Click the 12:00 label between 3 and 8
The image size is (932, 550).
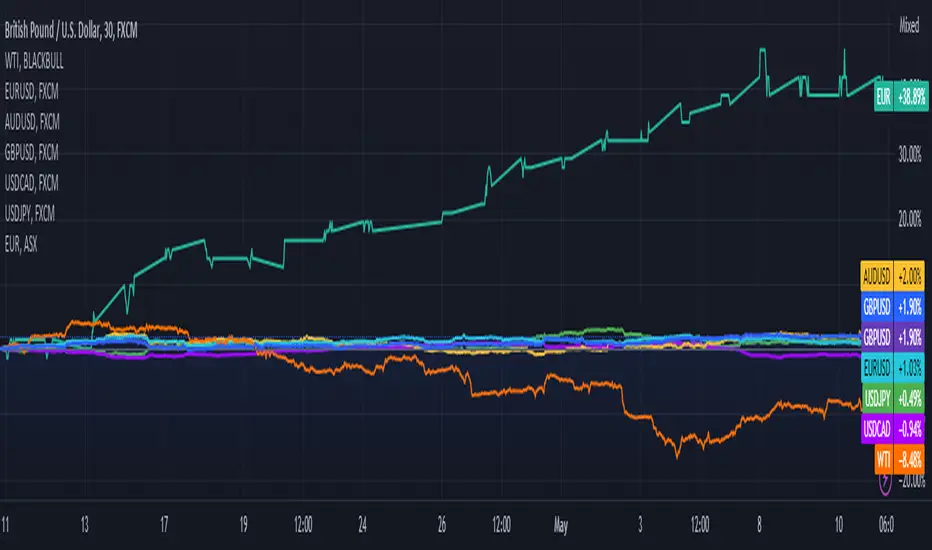tap(700, 525)
